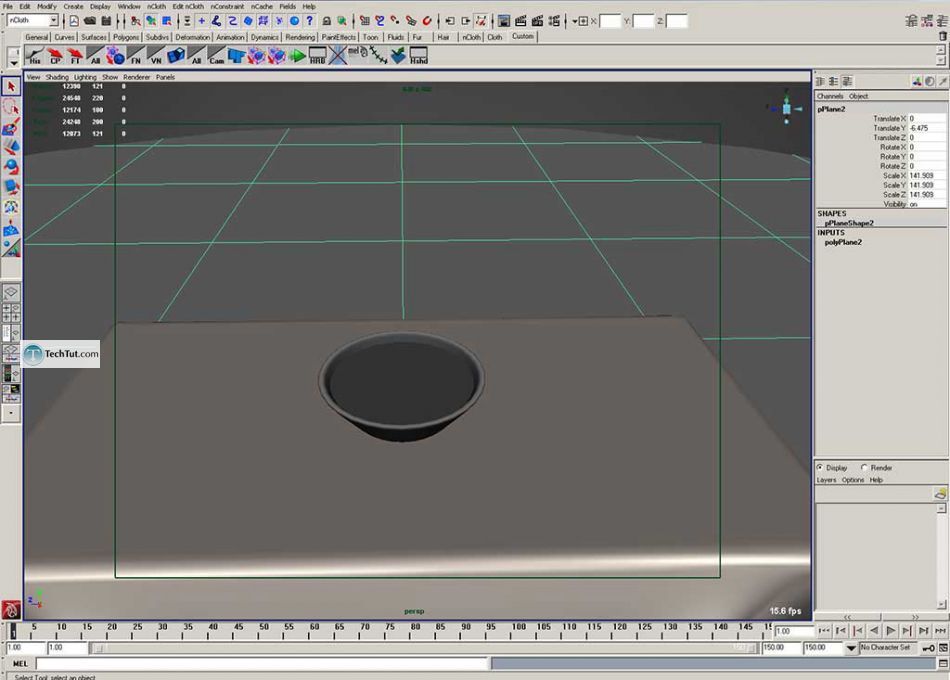This screenshot has height=680, width=950.
Task: Open the input field mode dropdown arrow
Action: pos(574,21)
